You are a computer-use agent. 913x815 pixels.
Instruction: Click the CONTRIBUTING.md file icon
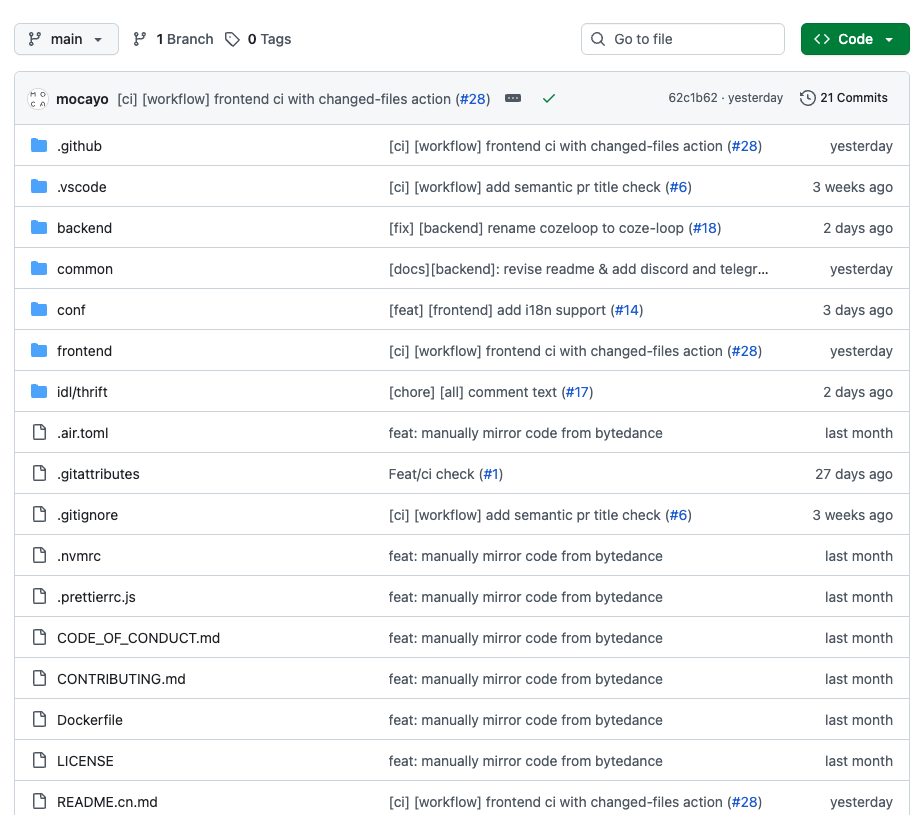(39, 678)
